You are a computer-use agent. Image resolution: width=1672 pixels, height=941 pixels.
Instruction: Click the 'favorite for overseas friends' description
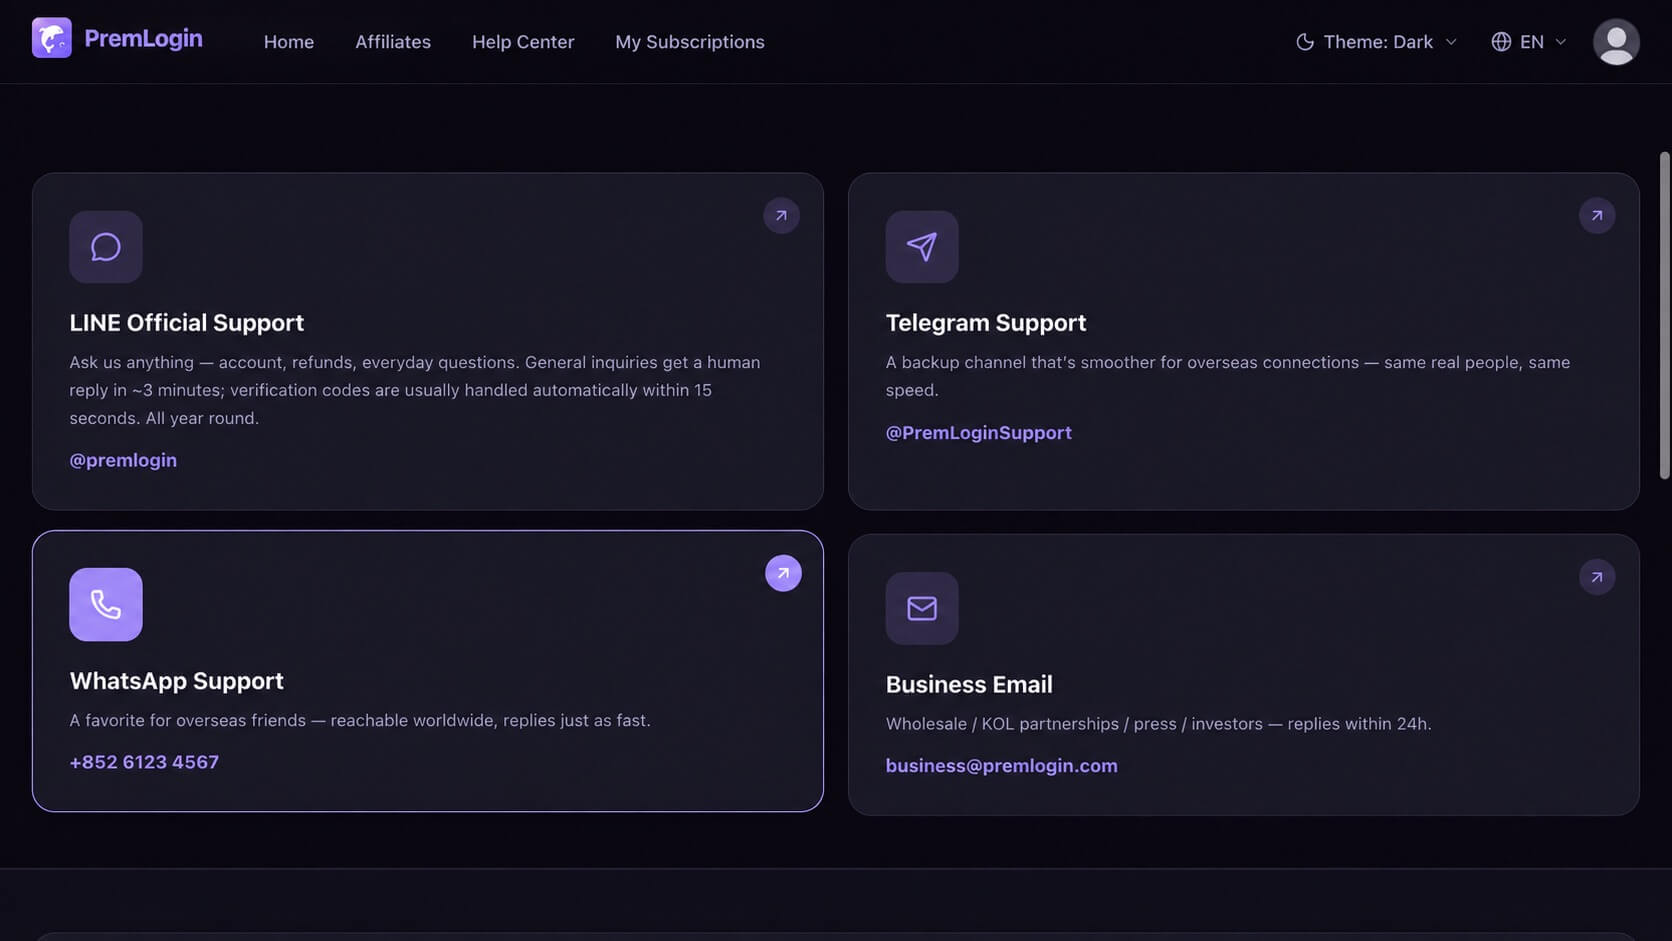[x=360, y=720]
